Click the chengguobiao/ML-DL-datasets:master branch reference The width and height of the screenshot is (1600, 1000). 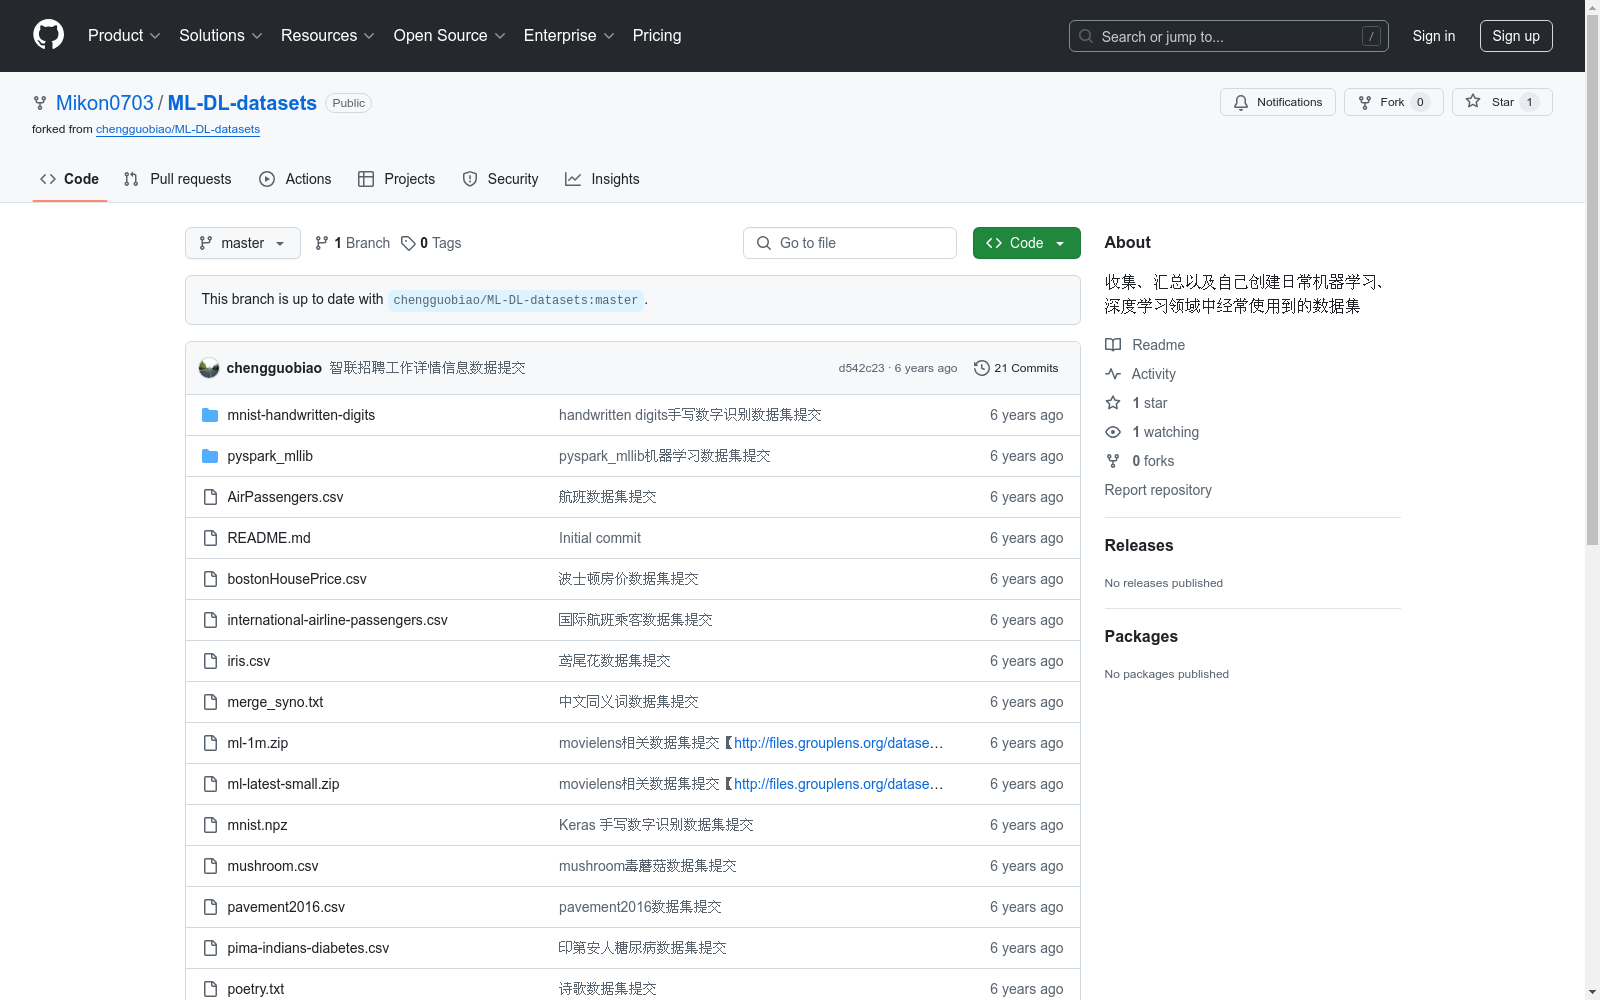point(516,300)
